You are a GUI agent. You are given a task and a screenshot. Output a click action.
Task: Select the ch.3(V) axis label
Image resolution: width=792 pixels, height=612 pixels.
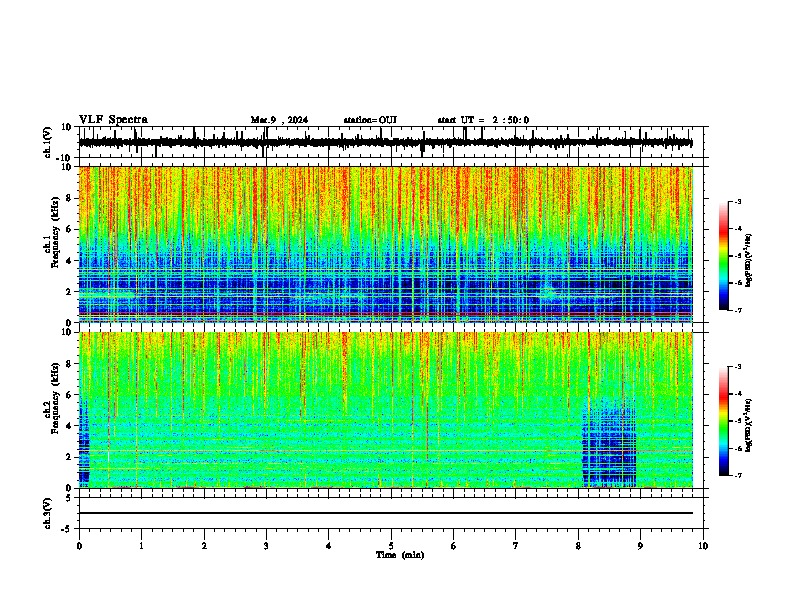[x=48, y=513]
